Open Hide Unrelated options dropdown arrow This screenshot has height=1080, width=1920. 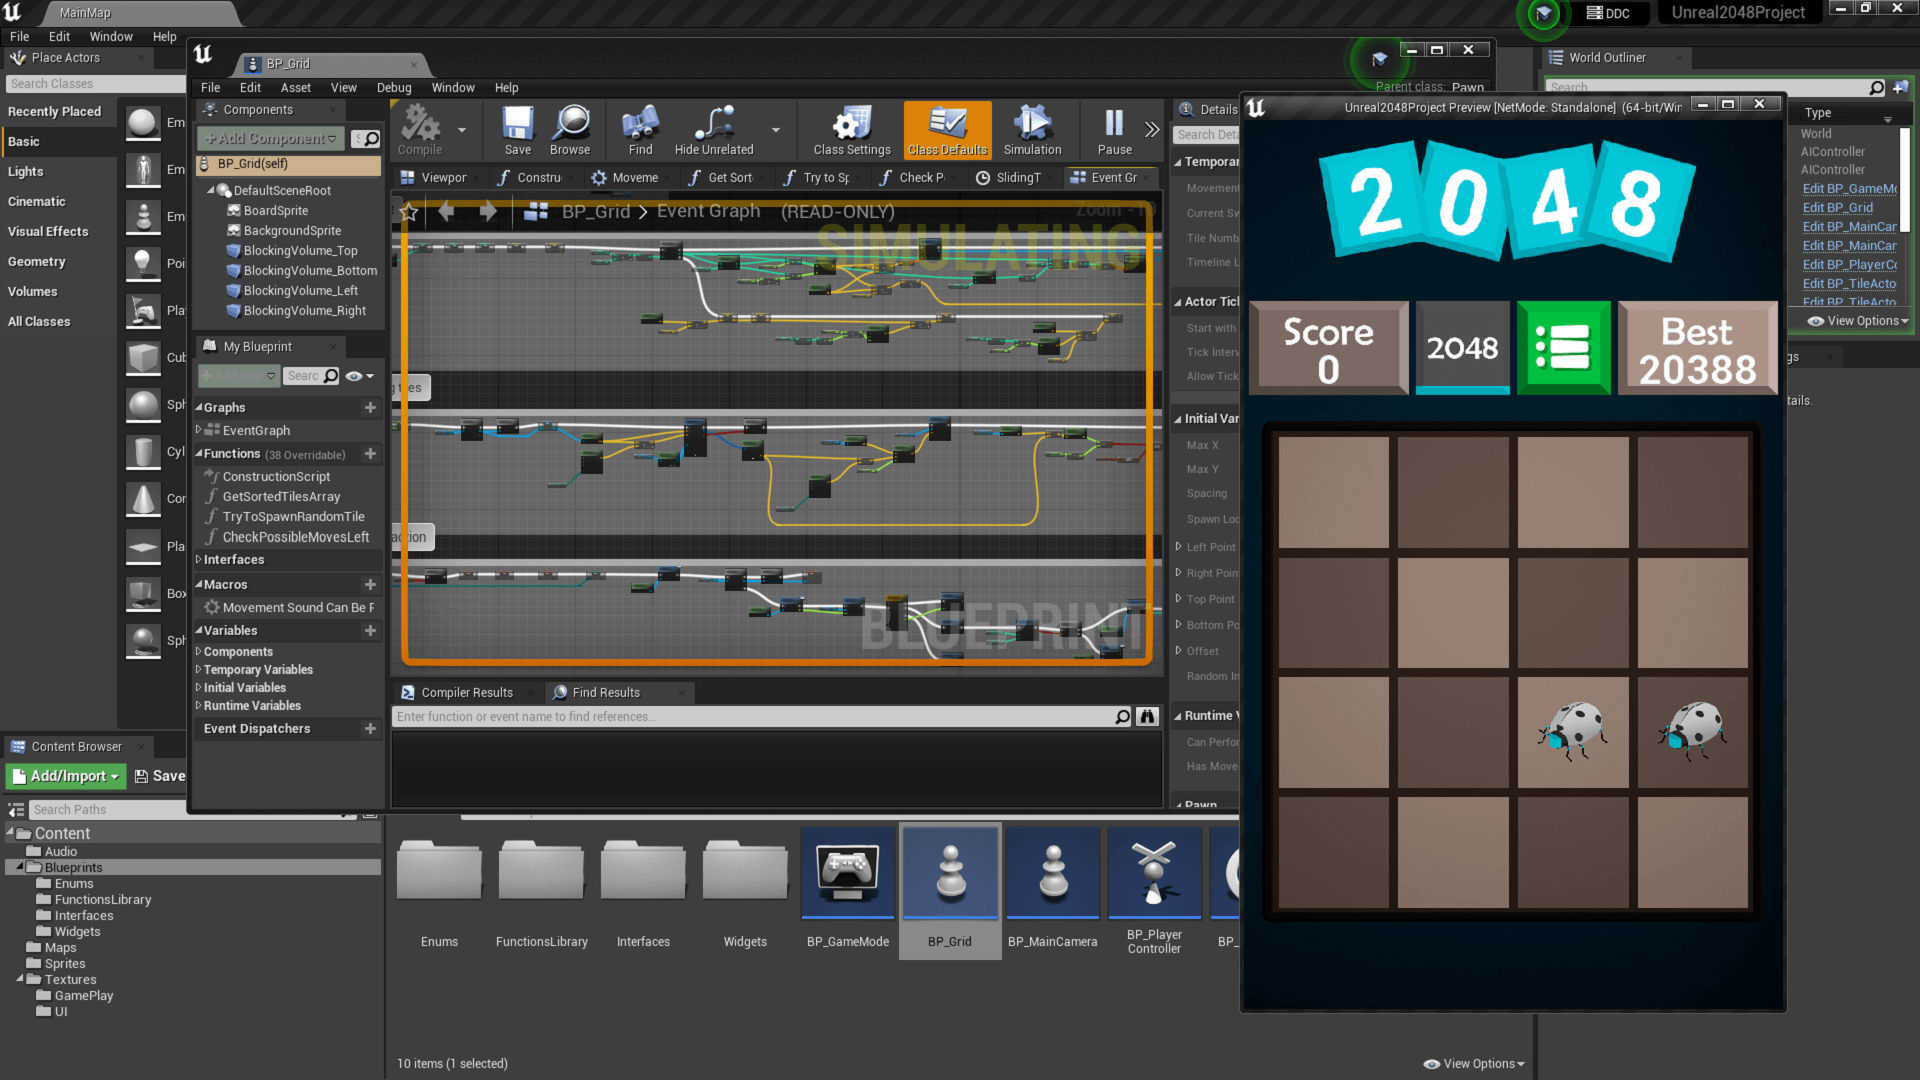point(775,130)
